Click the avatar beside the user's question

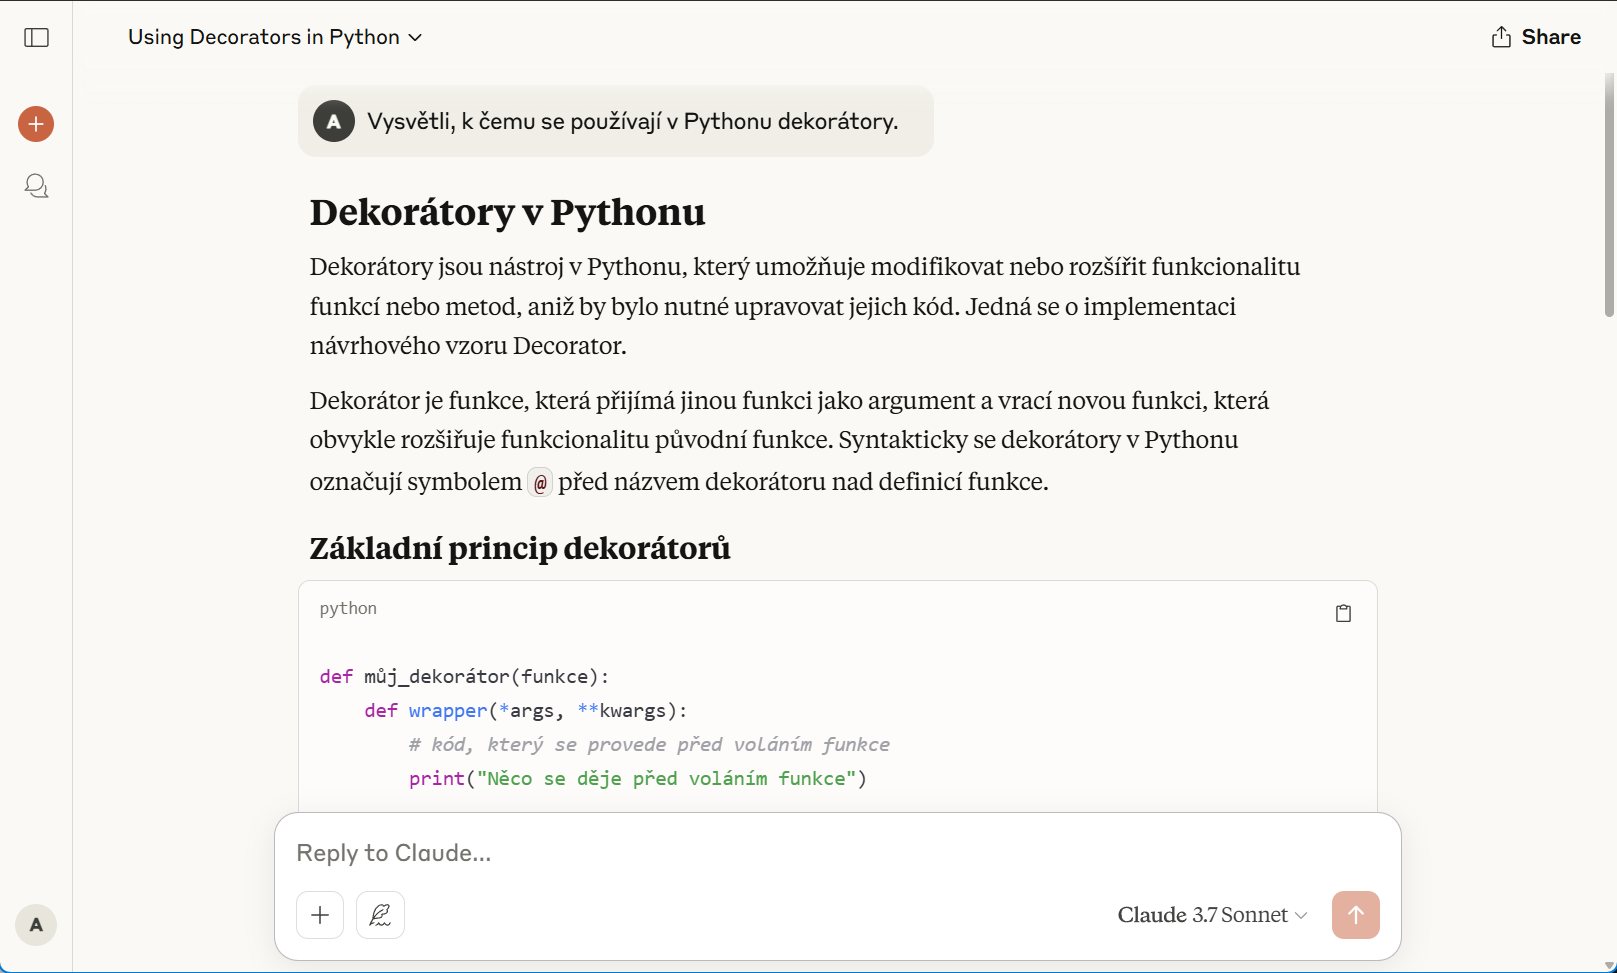(x=334, y=122)
